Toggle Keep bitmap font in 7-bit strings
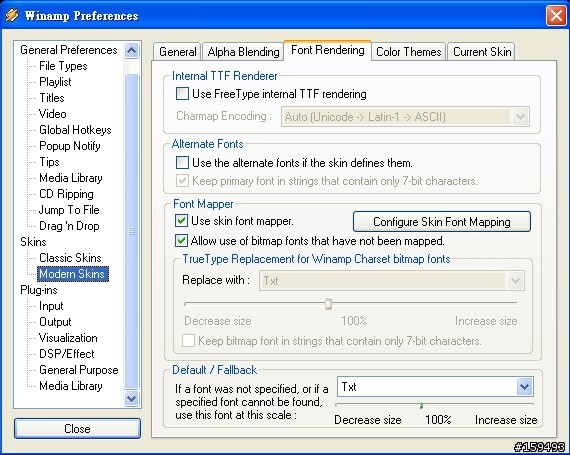Screen dimensions: 570x455 pyautogui.click(x=188, y=341)
